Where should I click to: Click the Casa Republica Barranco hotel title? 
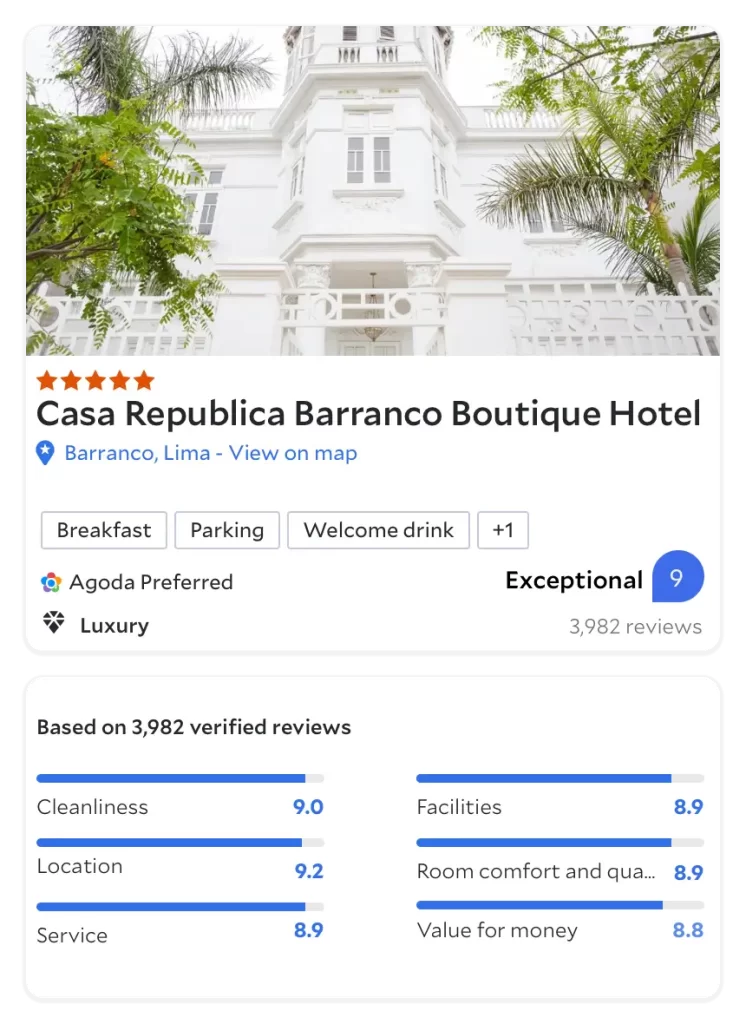(368, 414)
